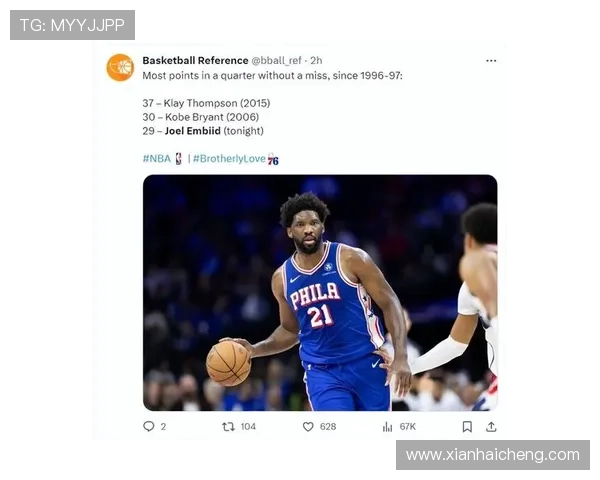
Task: Open the Basketball Reference profile name
Action: (195, 60)
